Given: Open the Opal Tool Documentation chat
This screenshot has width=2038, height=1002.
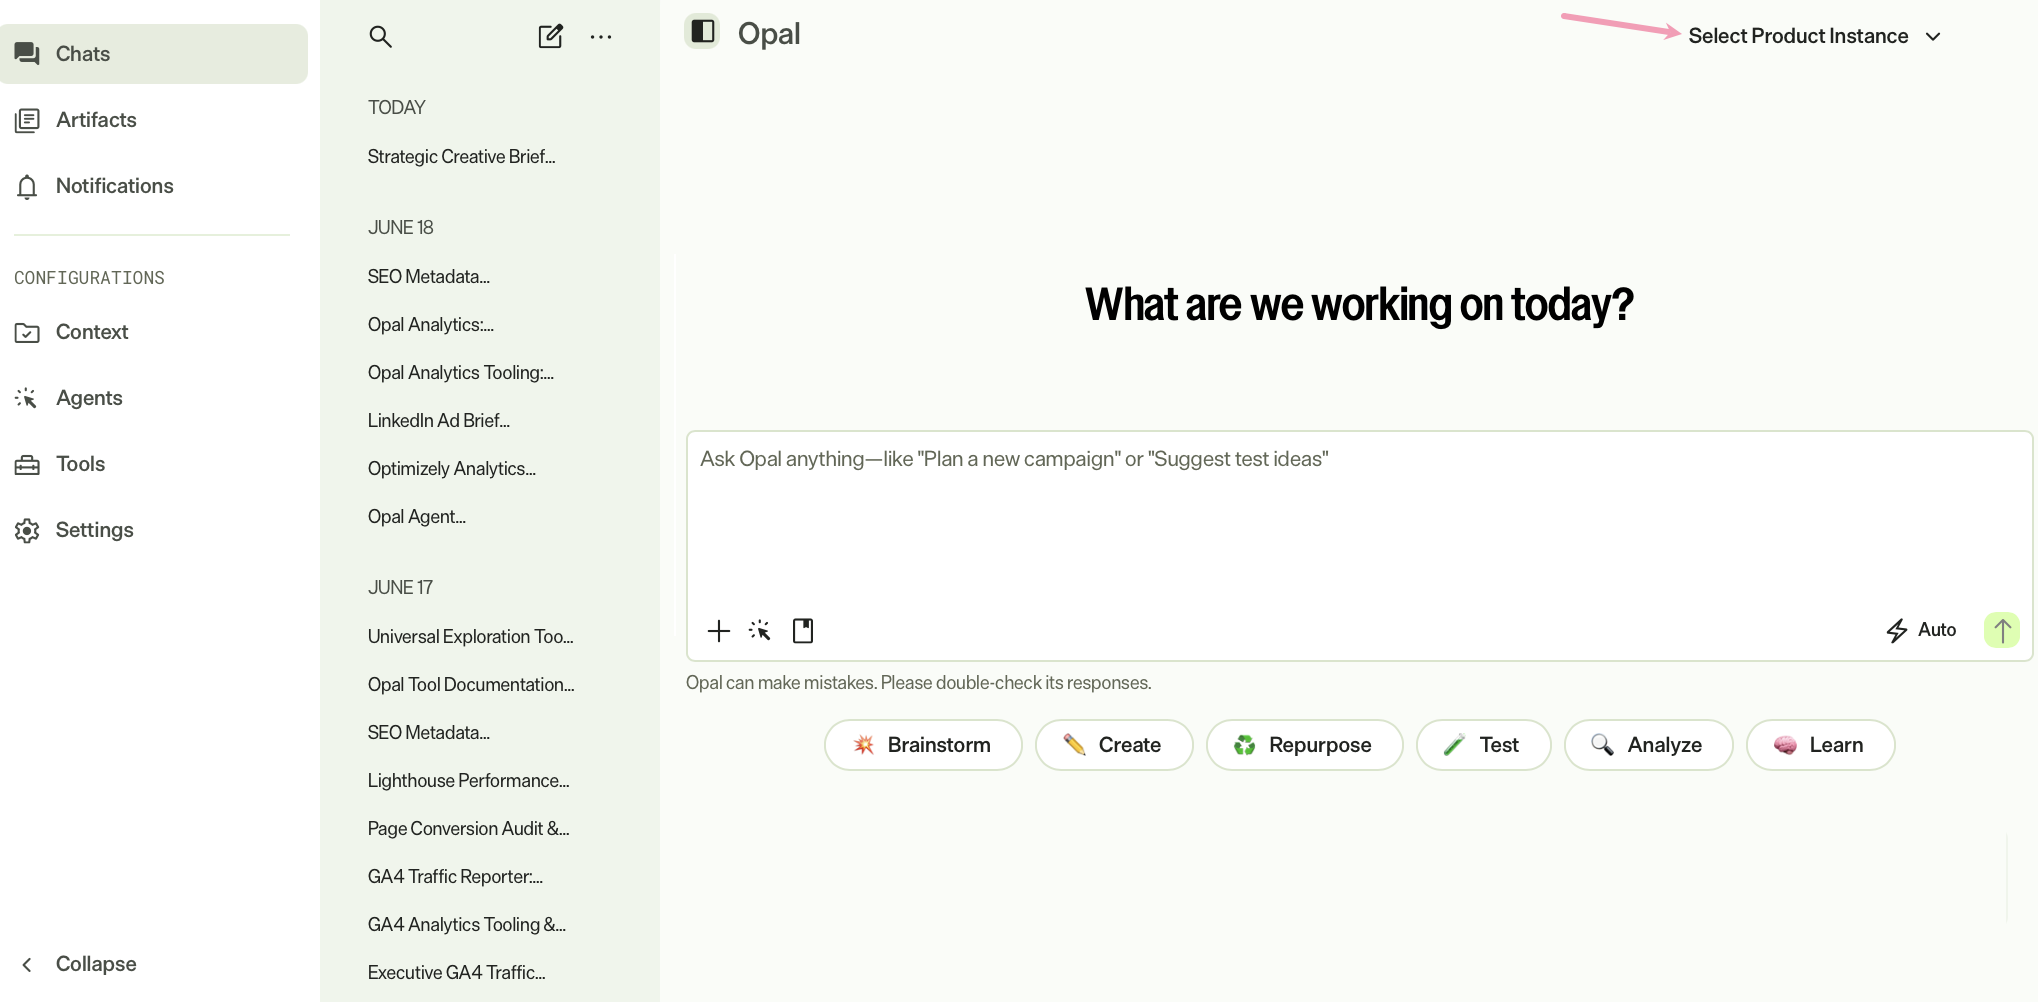Looking at the screenshot, I should coord(471,685).
